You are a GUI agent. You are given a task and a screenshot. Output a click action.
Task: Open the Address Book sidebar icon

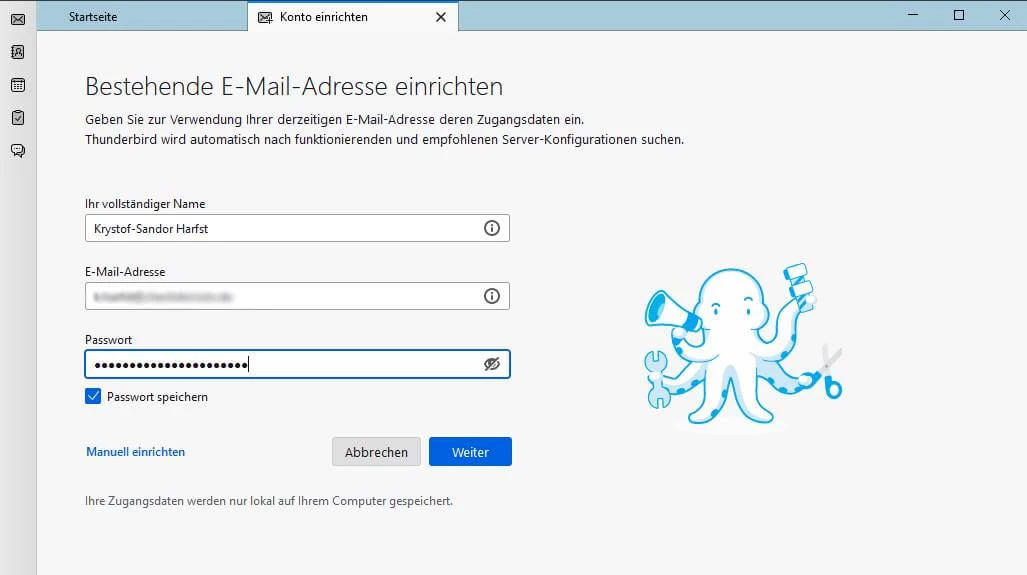click(x=18, y=52)
